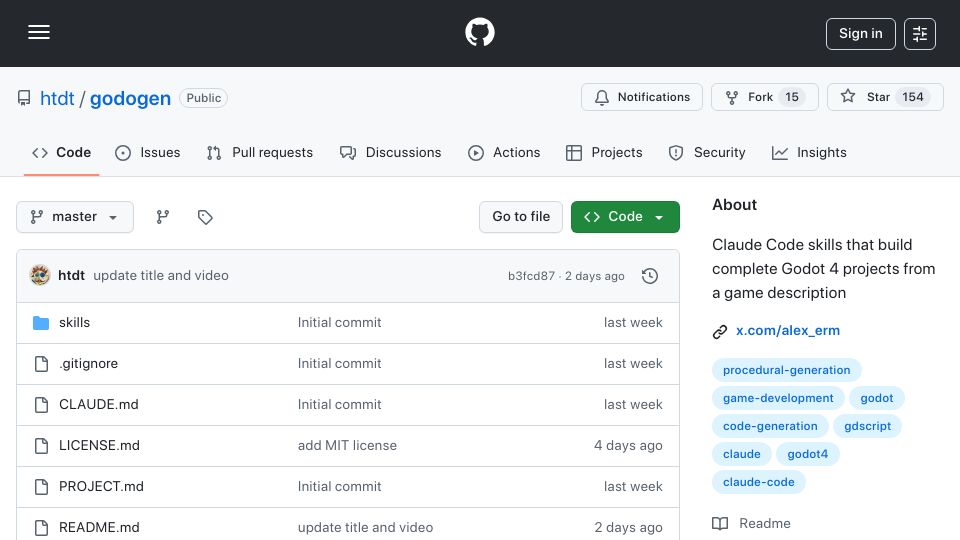
Task: View branches via the branch icon
Action: pyautogui.click(x=162, y=217)
